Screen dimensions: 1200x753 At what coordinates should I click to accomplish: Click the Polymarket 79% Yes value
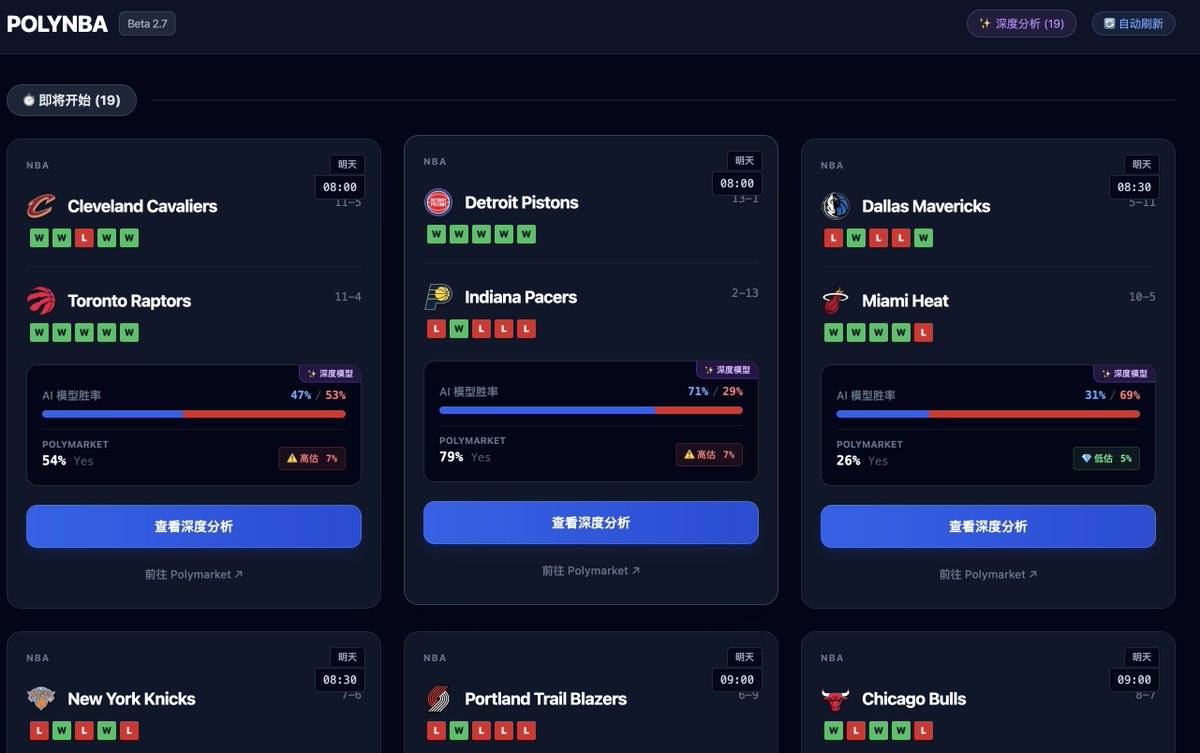pyautogui.click(x=465, y=457)
